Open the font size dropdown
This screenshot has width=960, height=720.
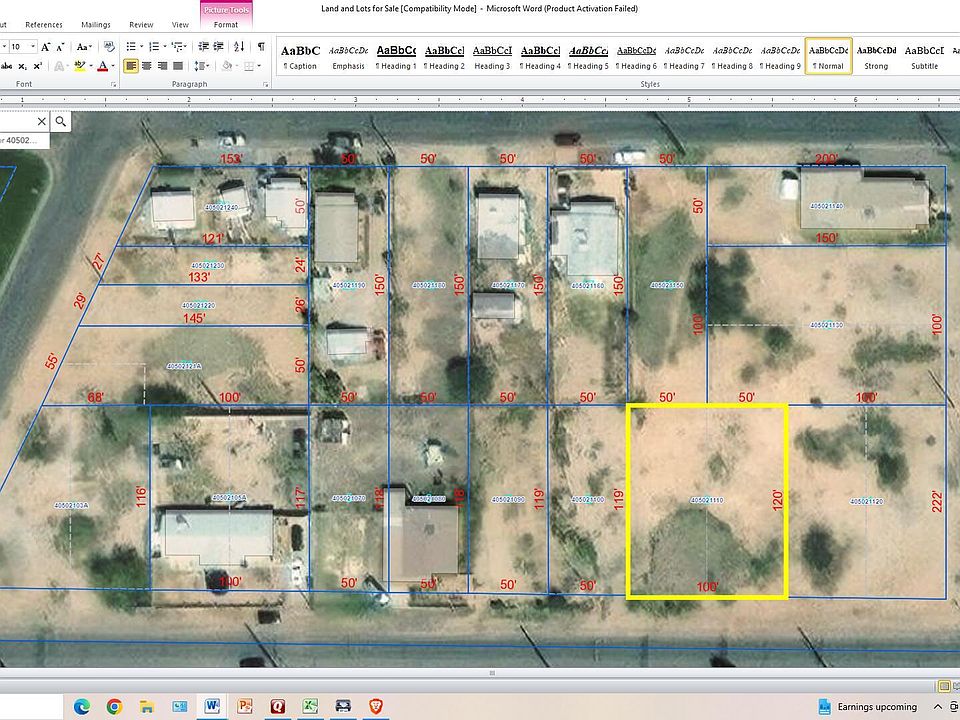coord(32,47)
